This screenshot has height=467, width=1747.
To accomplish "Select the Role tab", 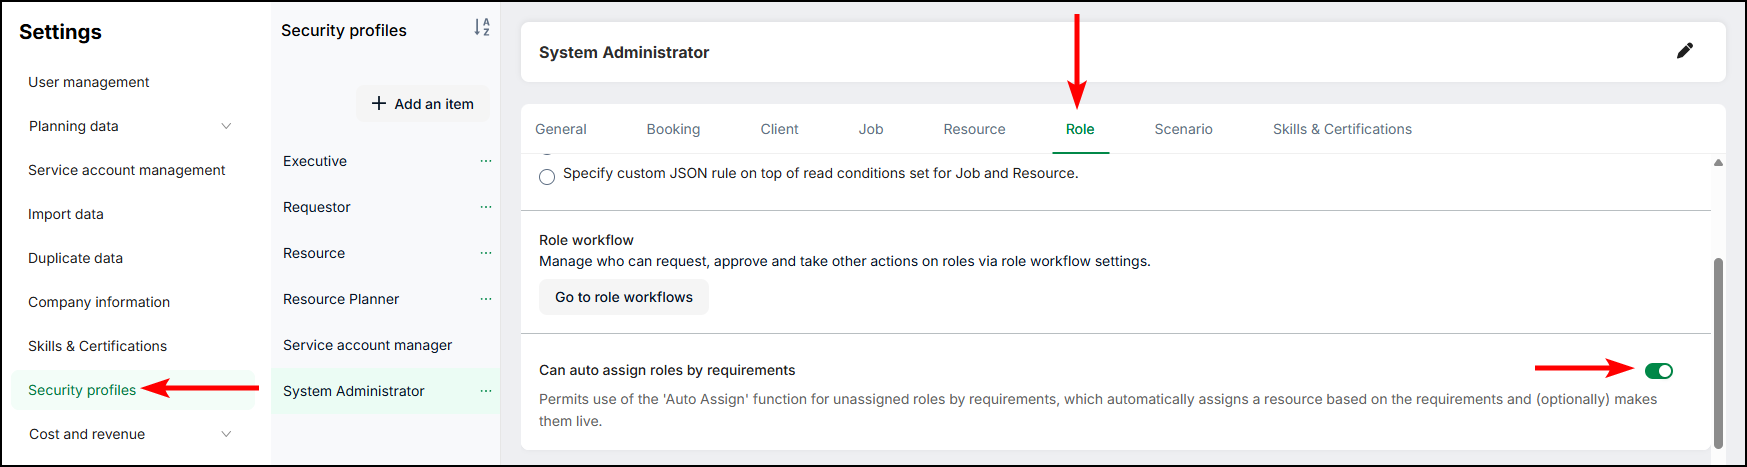I will tap(1080, 129).
